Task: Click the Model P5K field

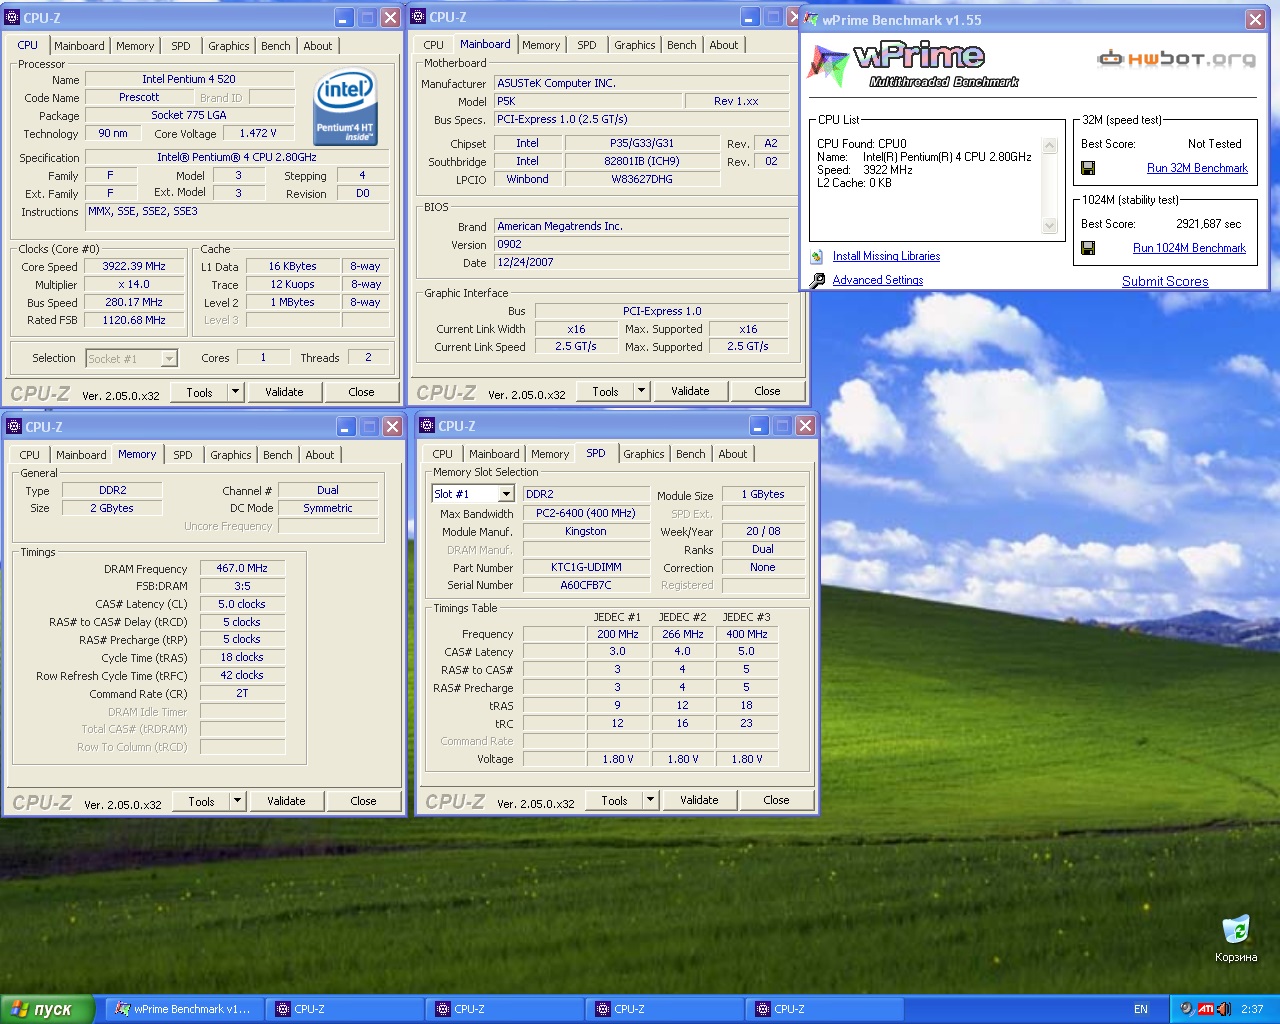Action: coord(588,101)
